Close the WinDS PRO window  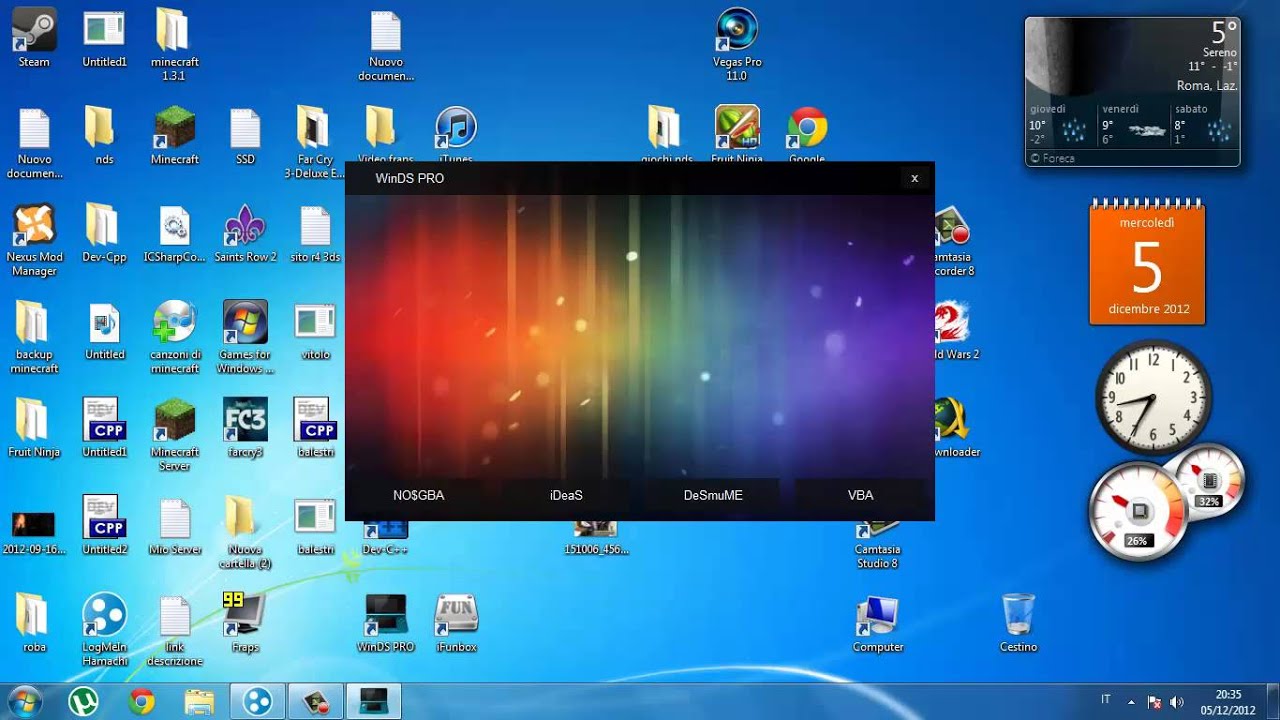point(914,178)
